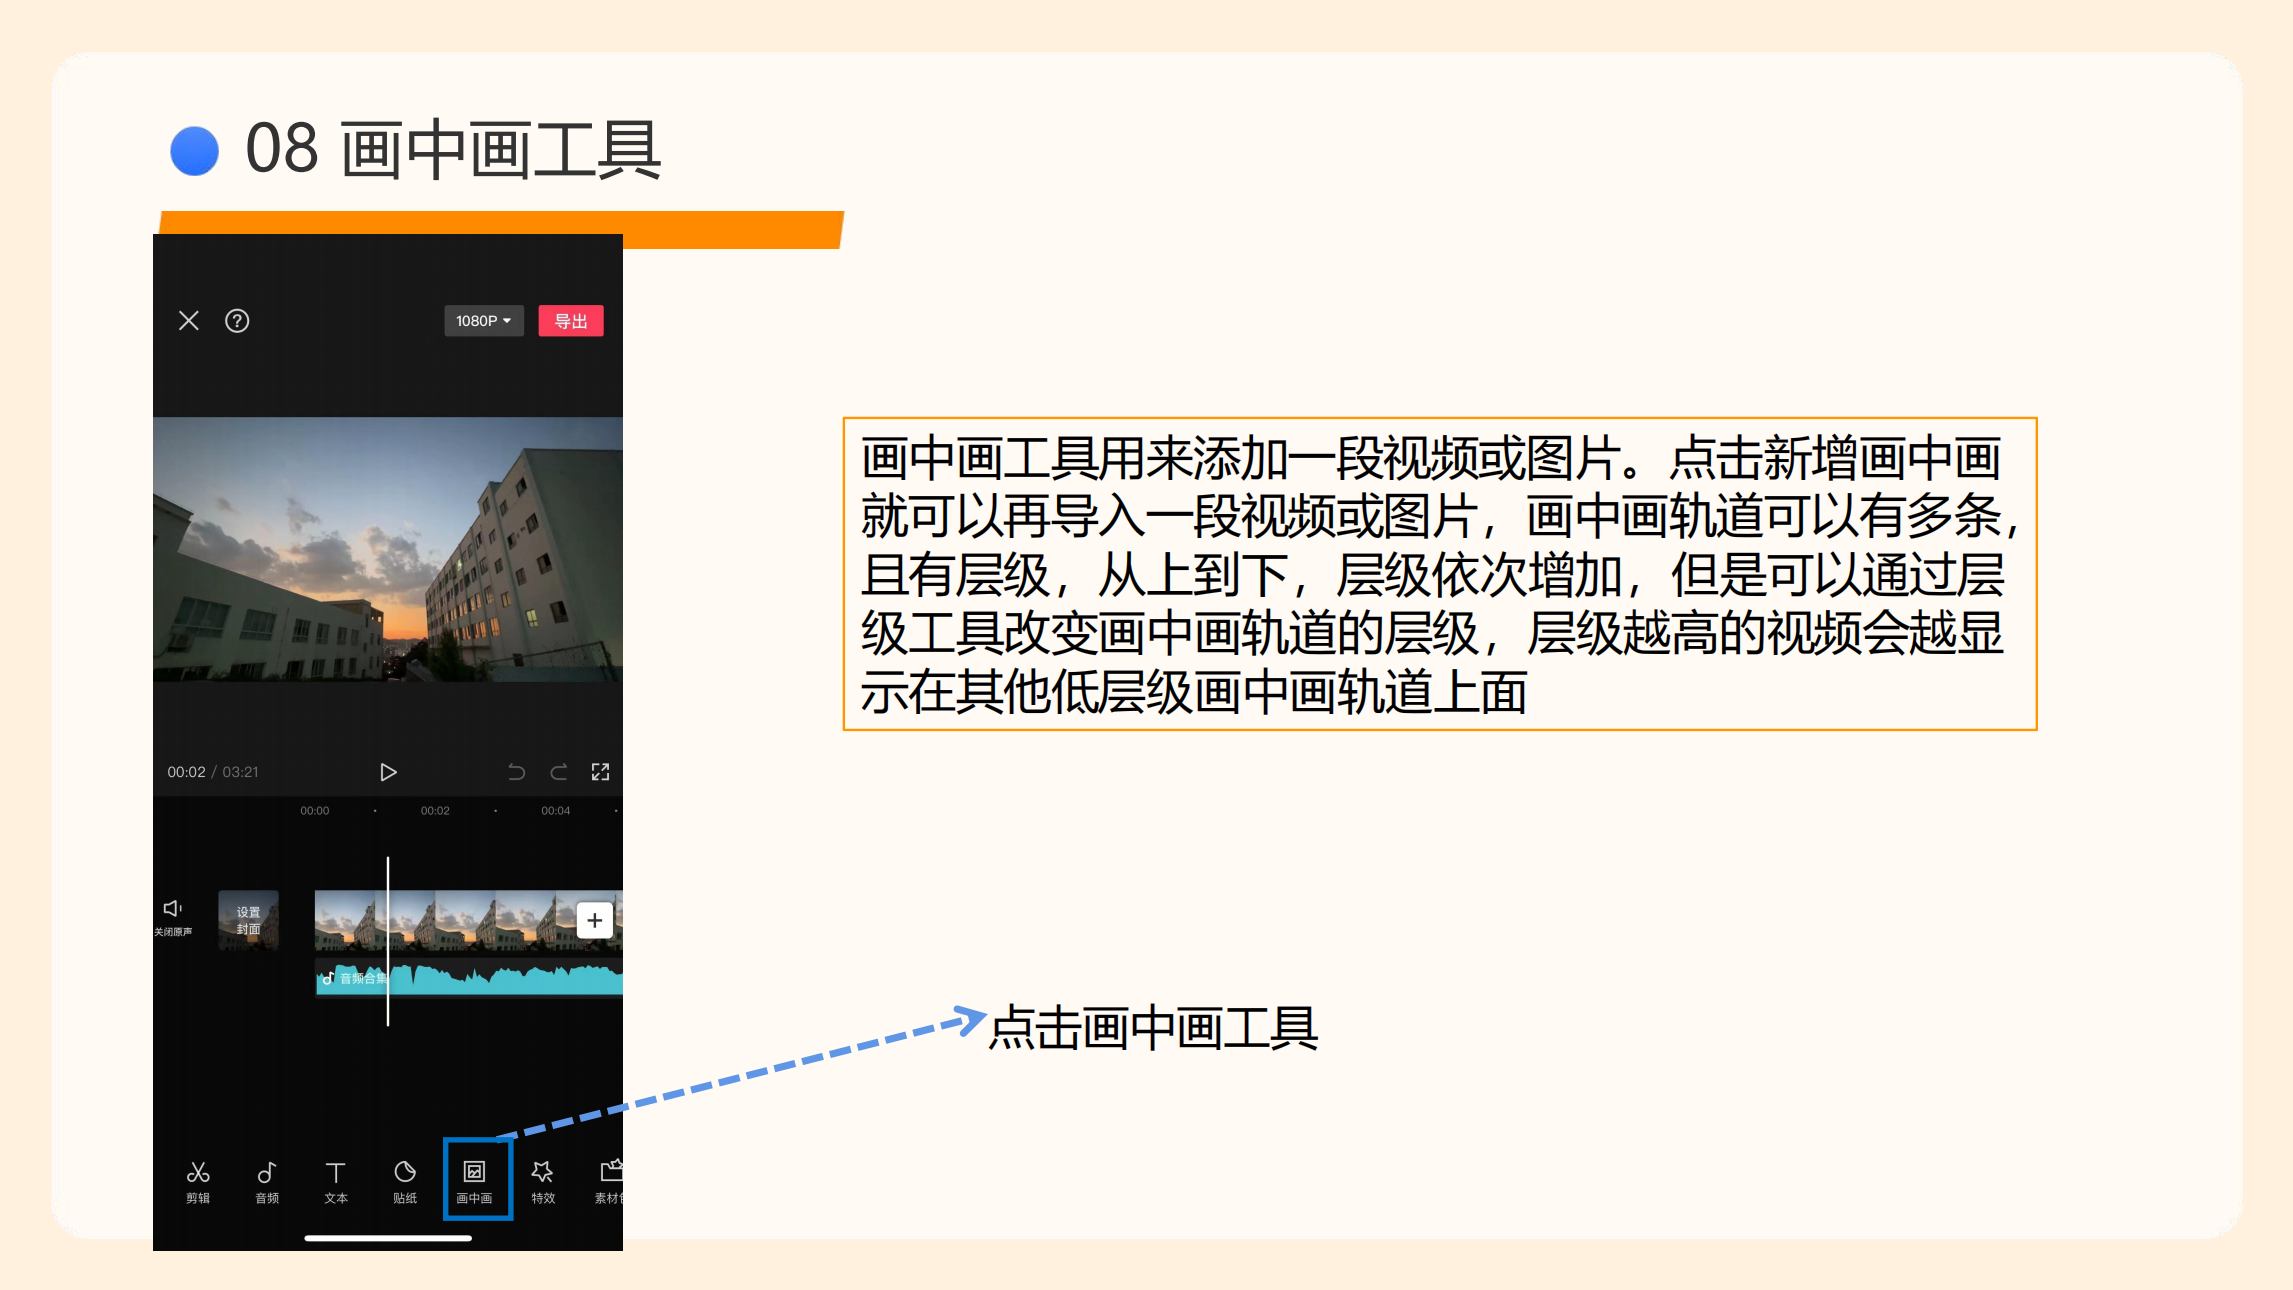The height and width of the screenshot is (1290, 2293).
Task: Open the 素材包 material pack tool
Action: (x=608, y=1182)
